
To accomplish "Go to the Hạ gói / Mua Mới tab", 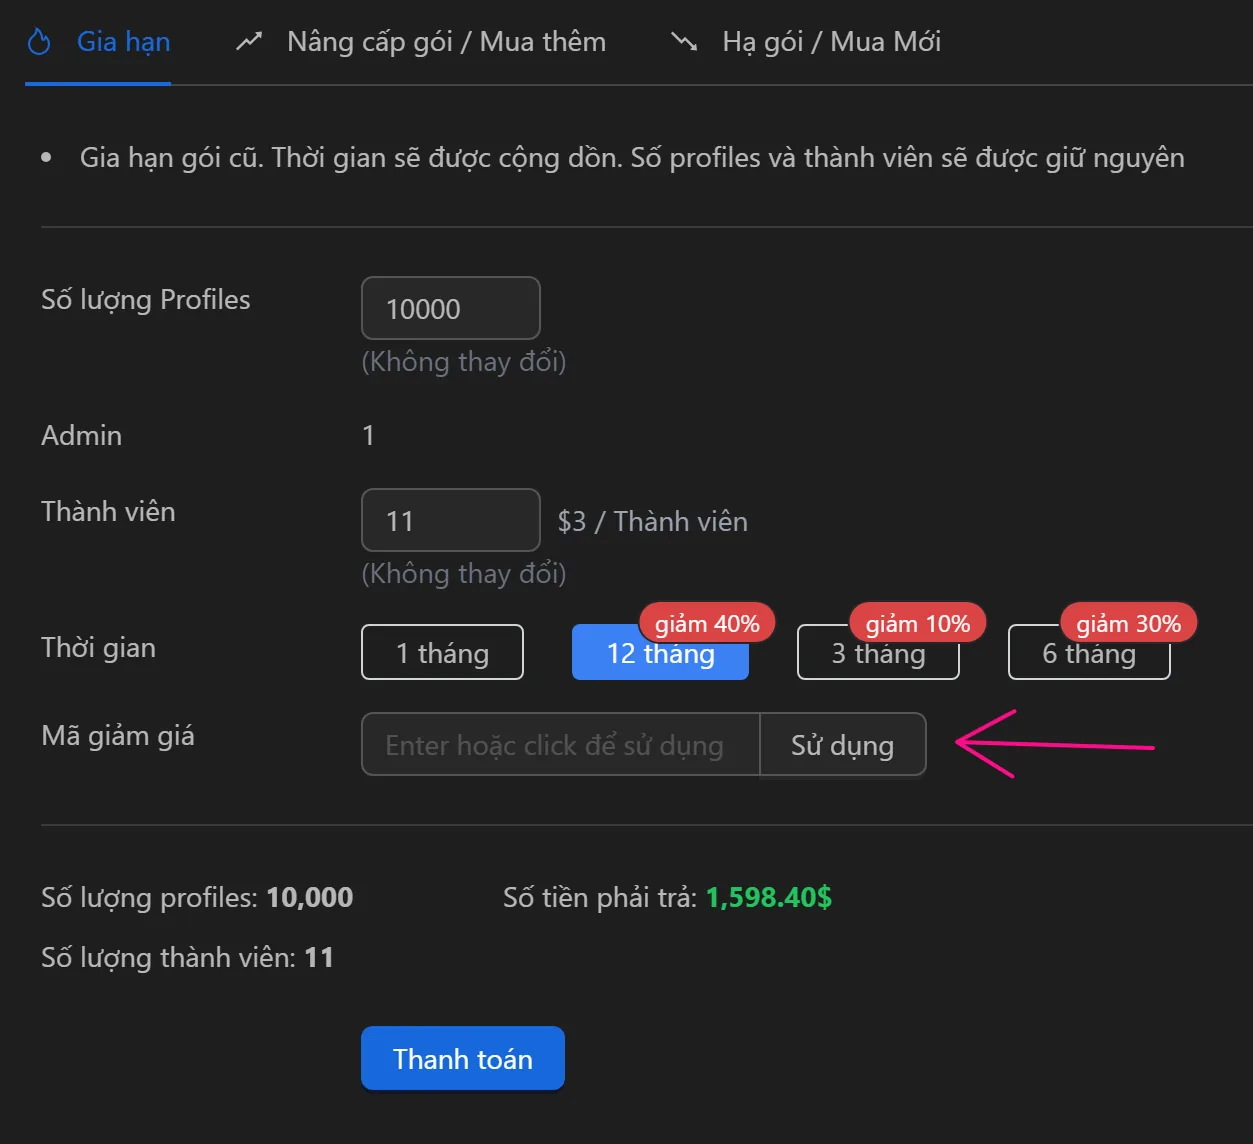I will click(831, 42).
